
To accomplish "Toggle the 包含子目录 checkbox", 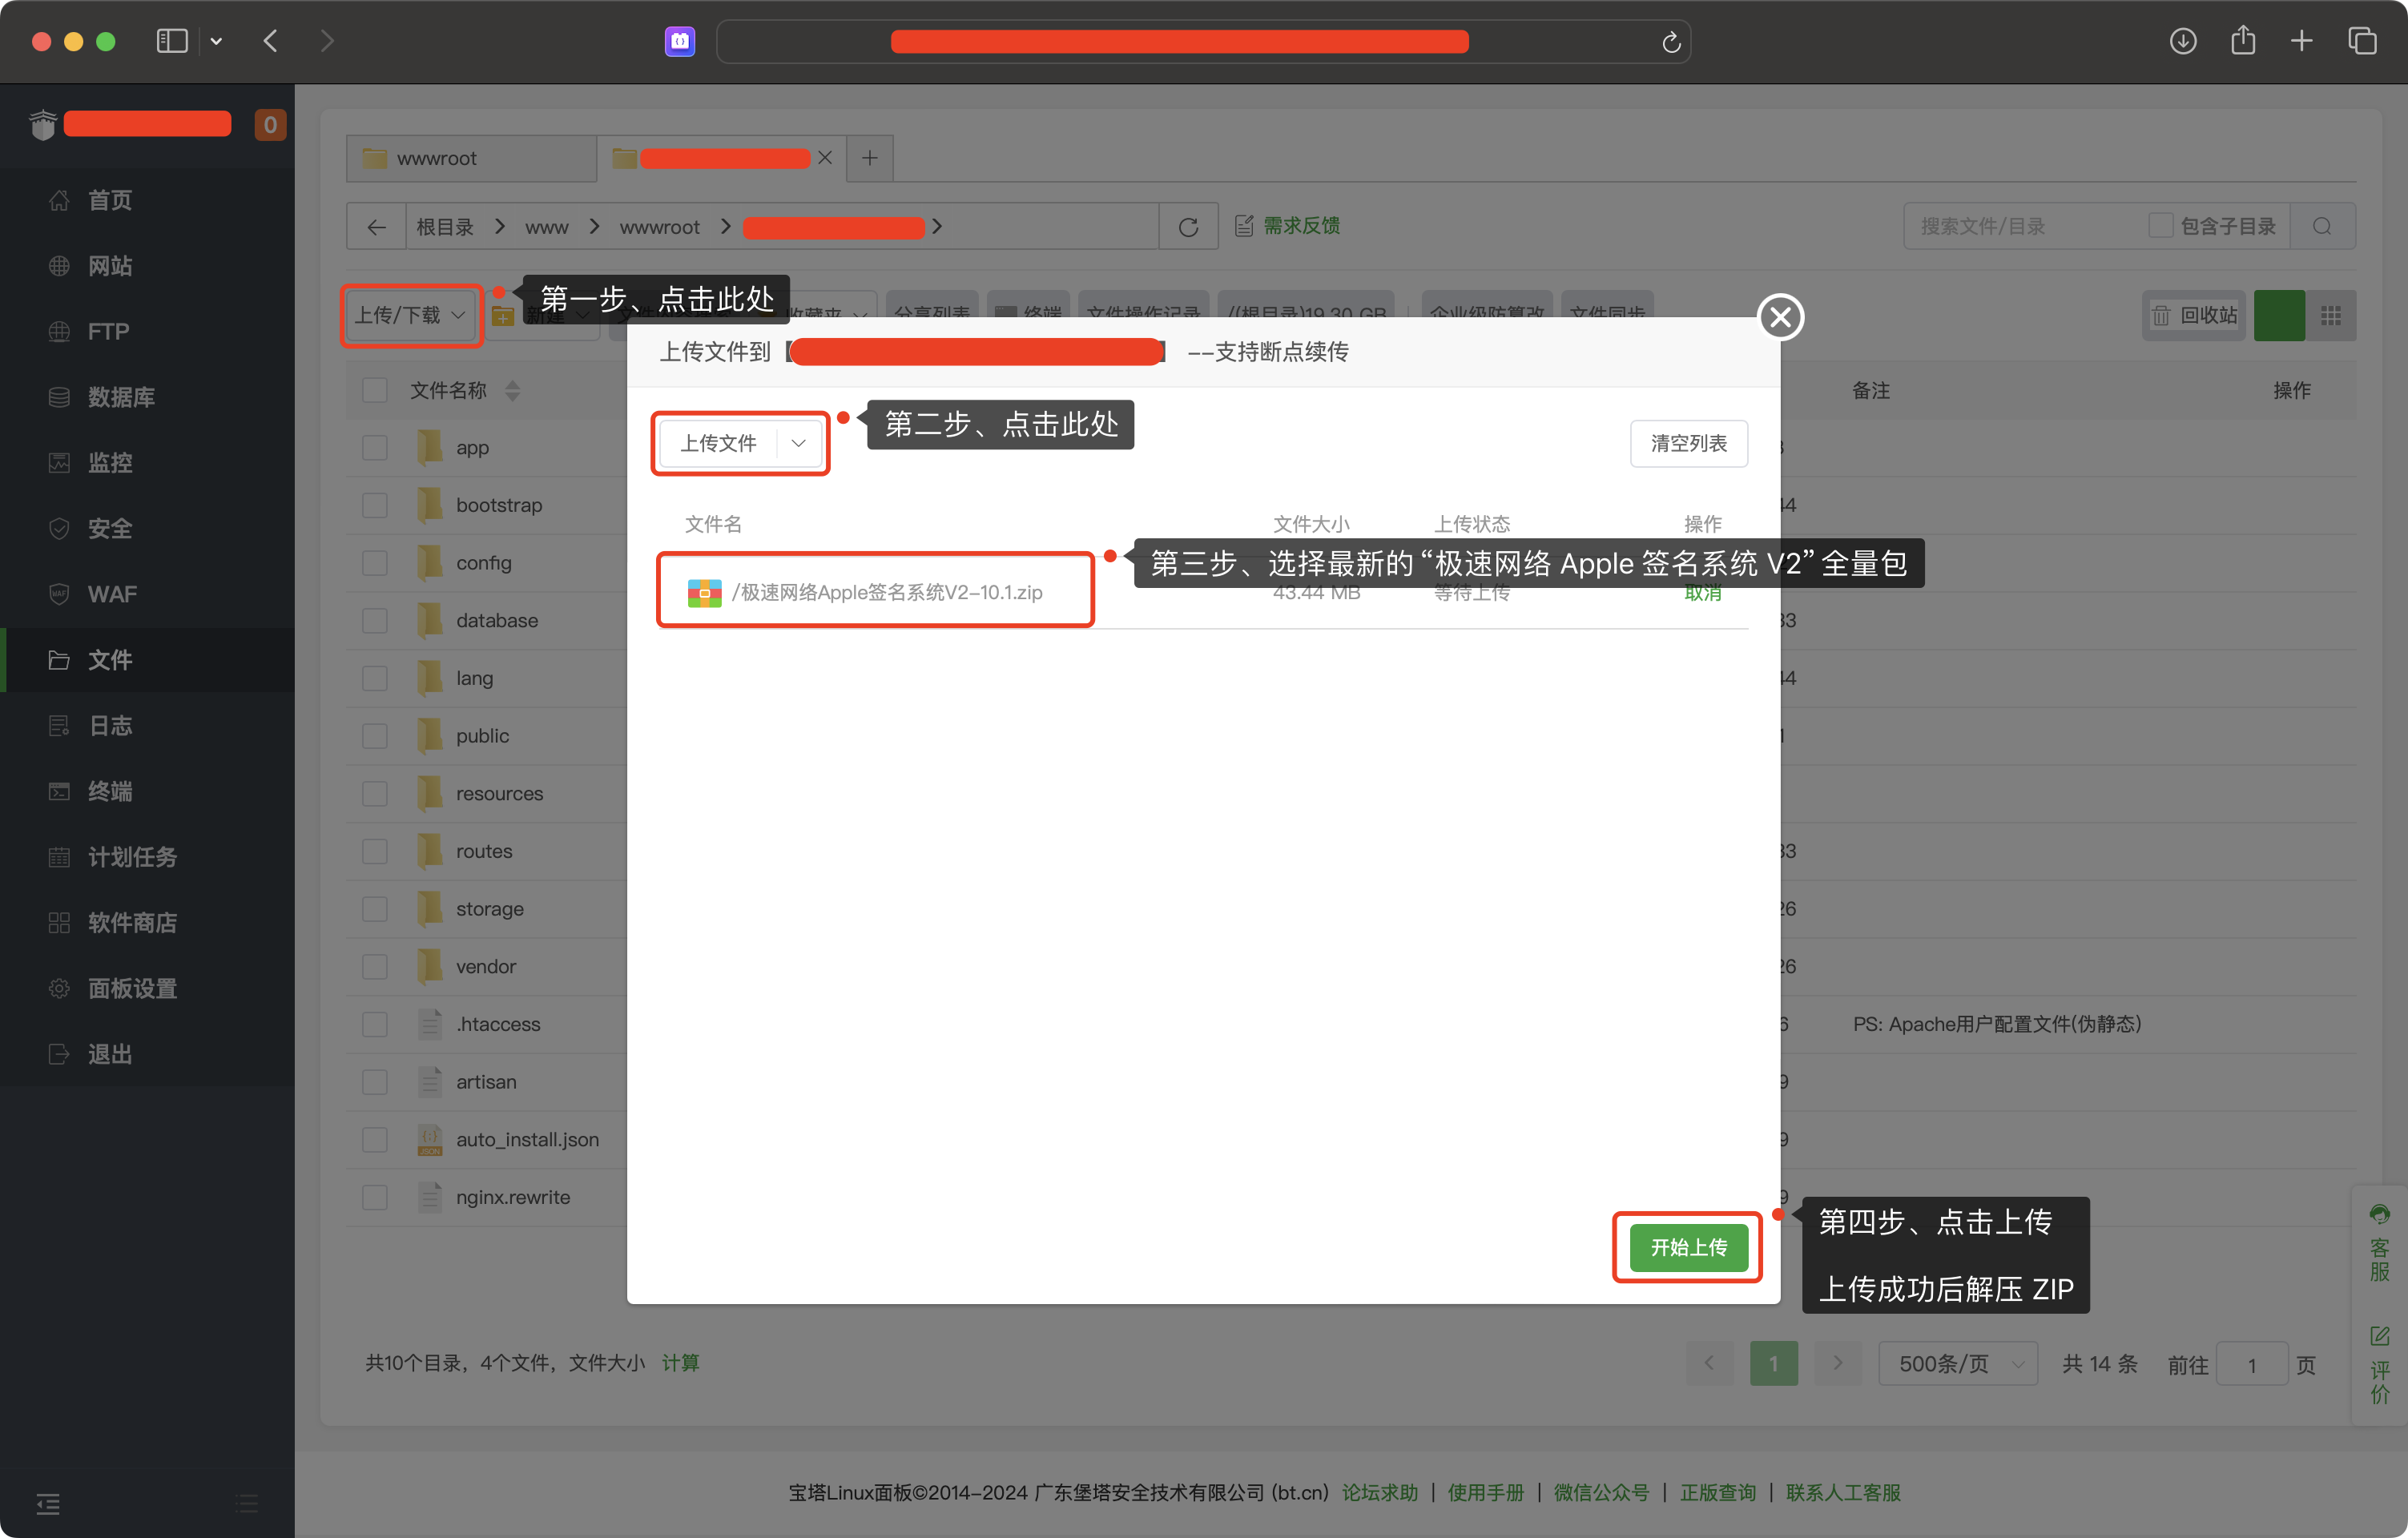I will 2160,226.
